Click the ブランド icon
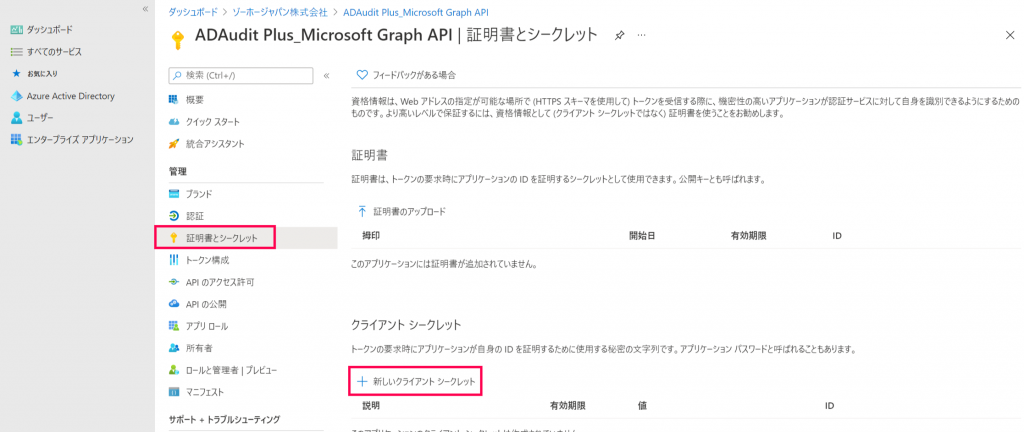Viewport: 1024px width, 432px height. pos(174,194)
